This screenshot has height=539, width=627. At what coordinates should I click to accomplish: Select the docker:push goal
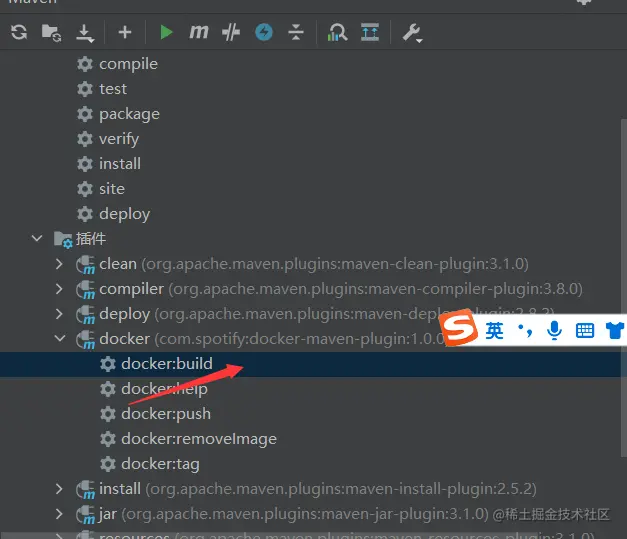click(166, 414)
